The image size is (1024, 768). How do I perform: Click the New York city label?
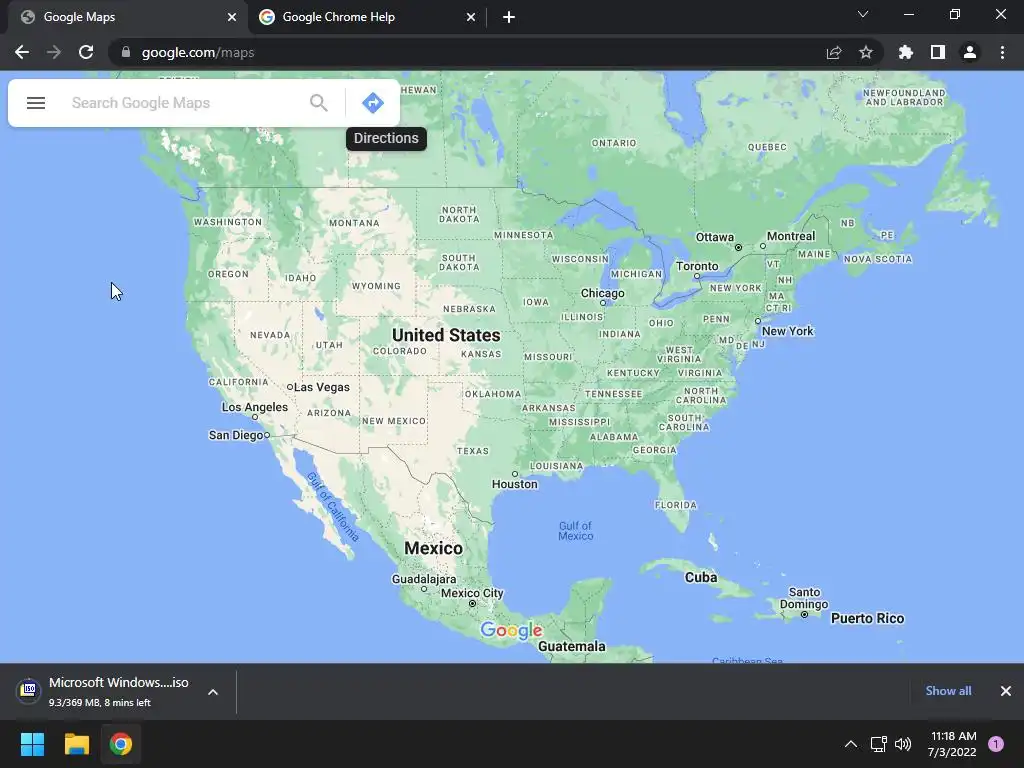click(788, 331)
